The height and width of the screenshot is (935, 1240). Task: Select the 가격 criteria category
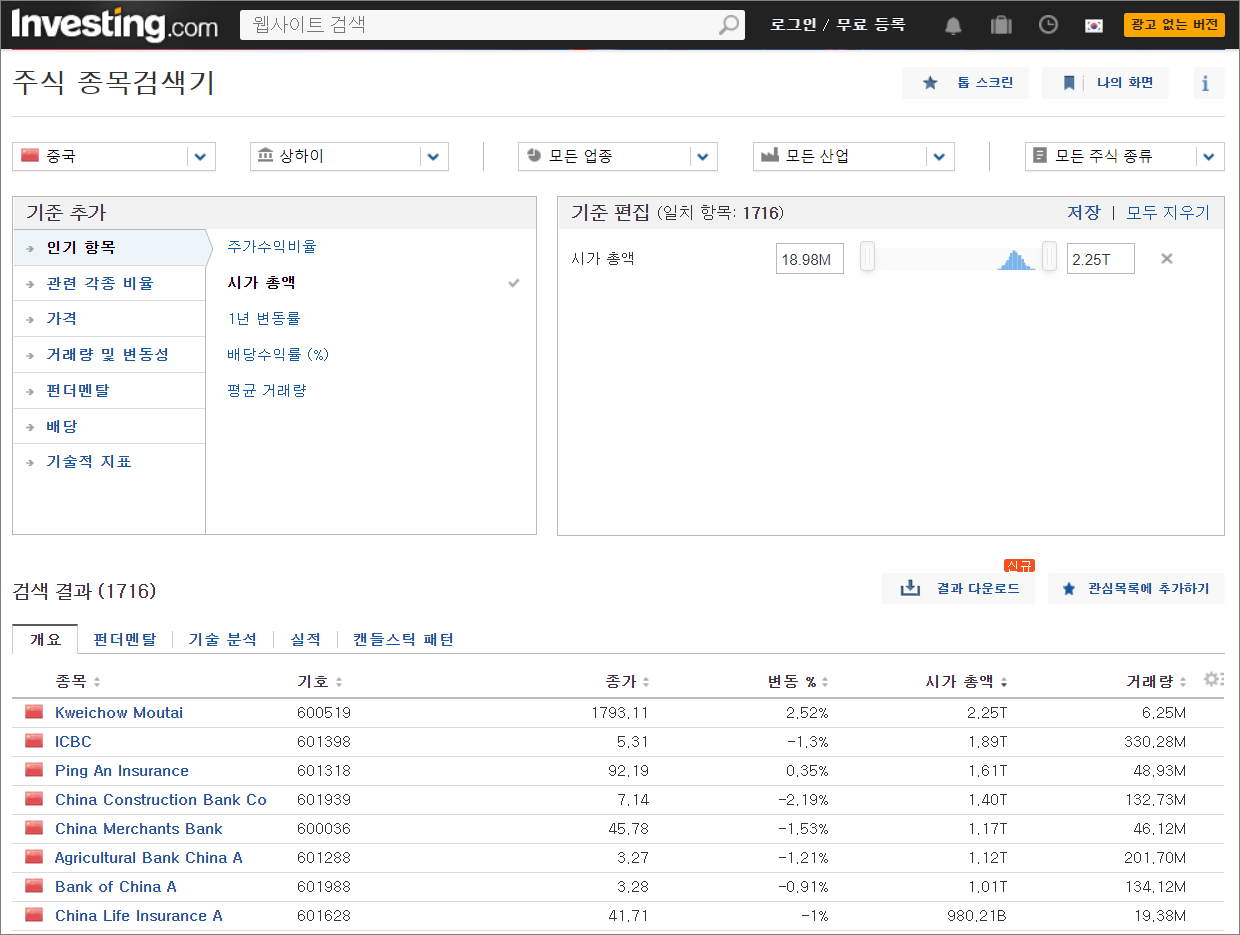tap(109, 319)
